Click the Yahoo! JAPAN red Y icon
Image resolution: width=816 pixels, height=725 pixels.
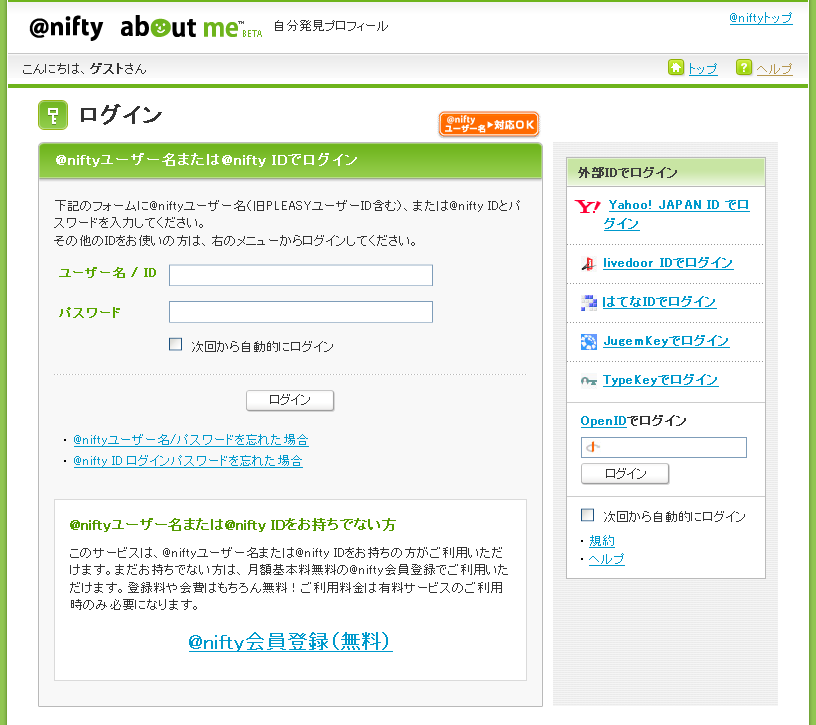(x=587, y=206)
